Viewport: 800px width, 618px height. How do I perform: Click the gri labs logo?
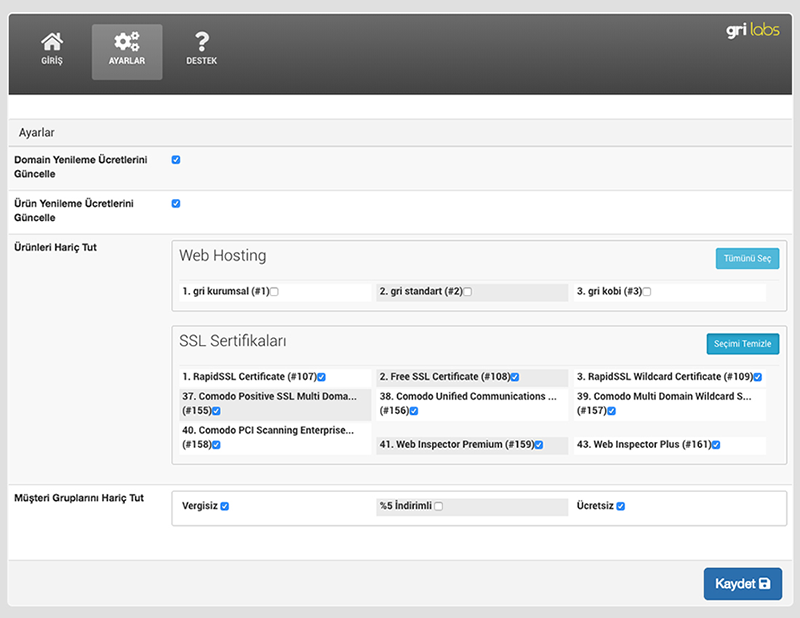pos(753,30)
